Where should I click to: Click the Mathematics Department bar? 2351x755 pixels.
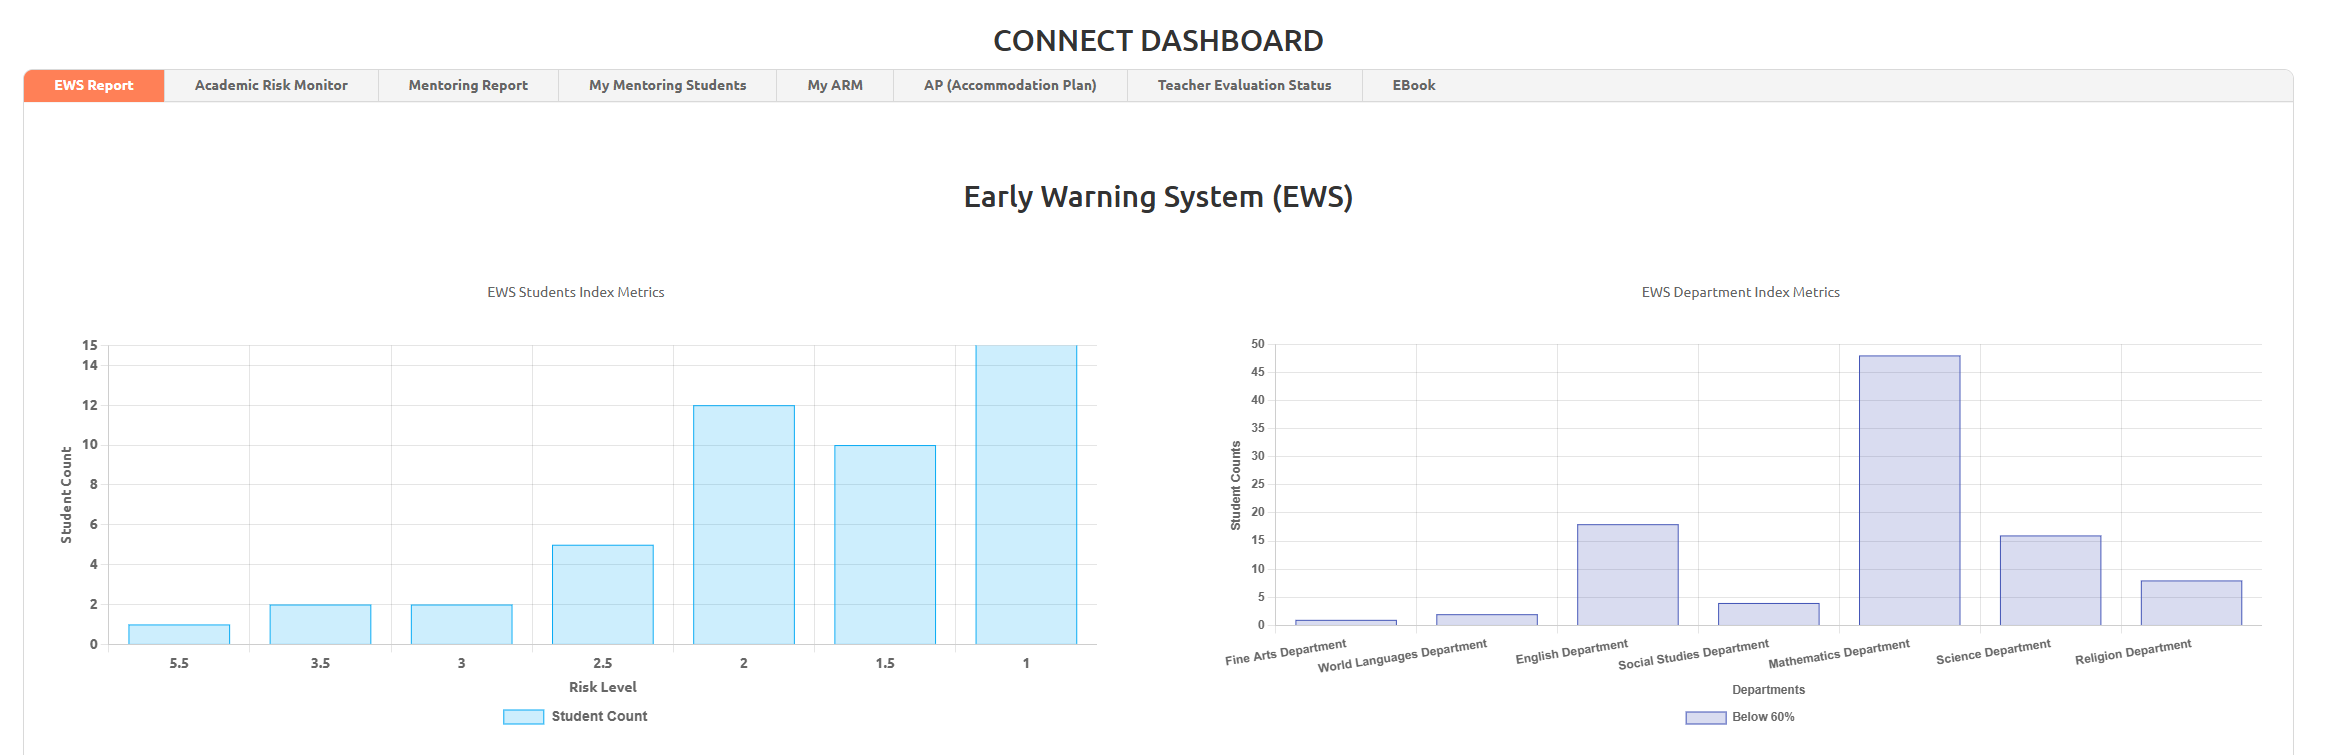pos(1910,491)
